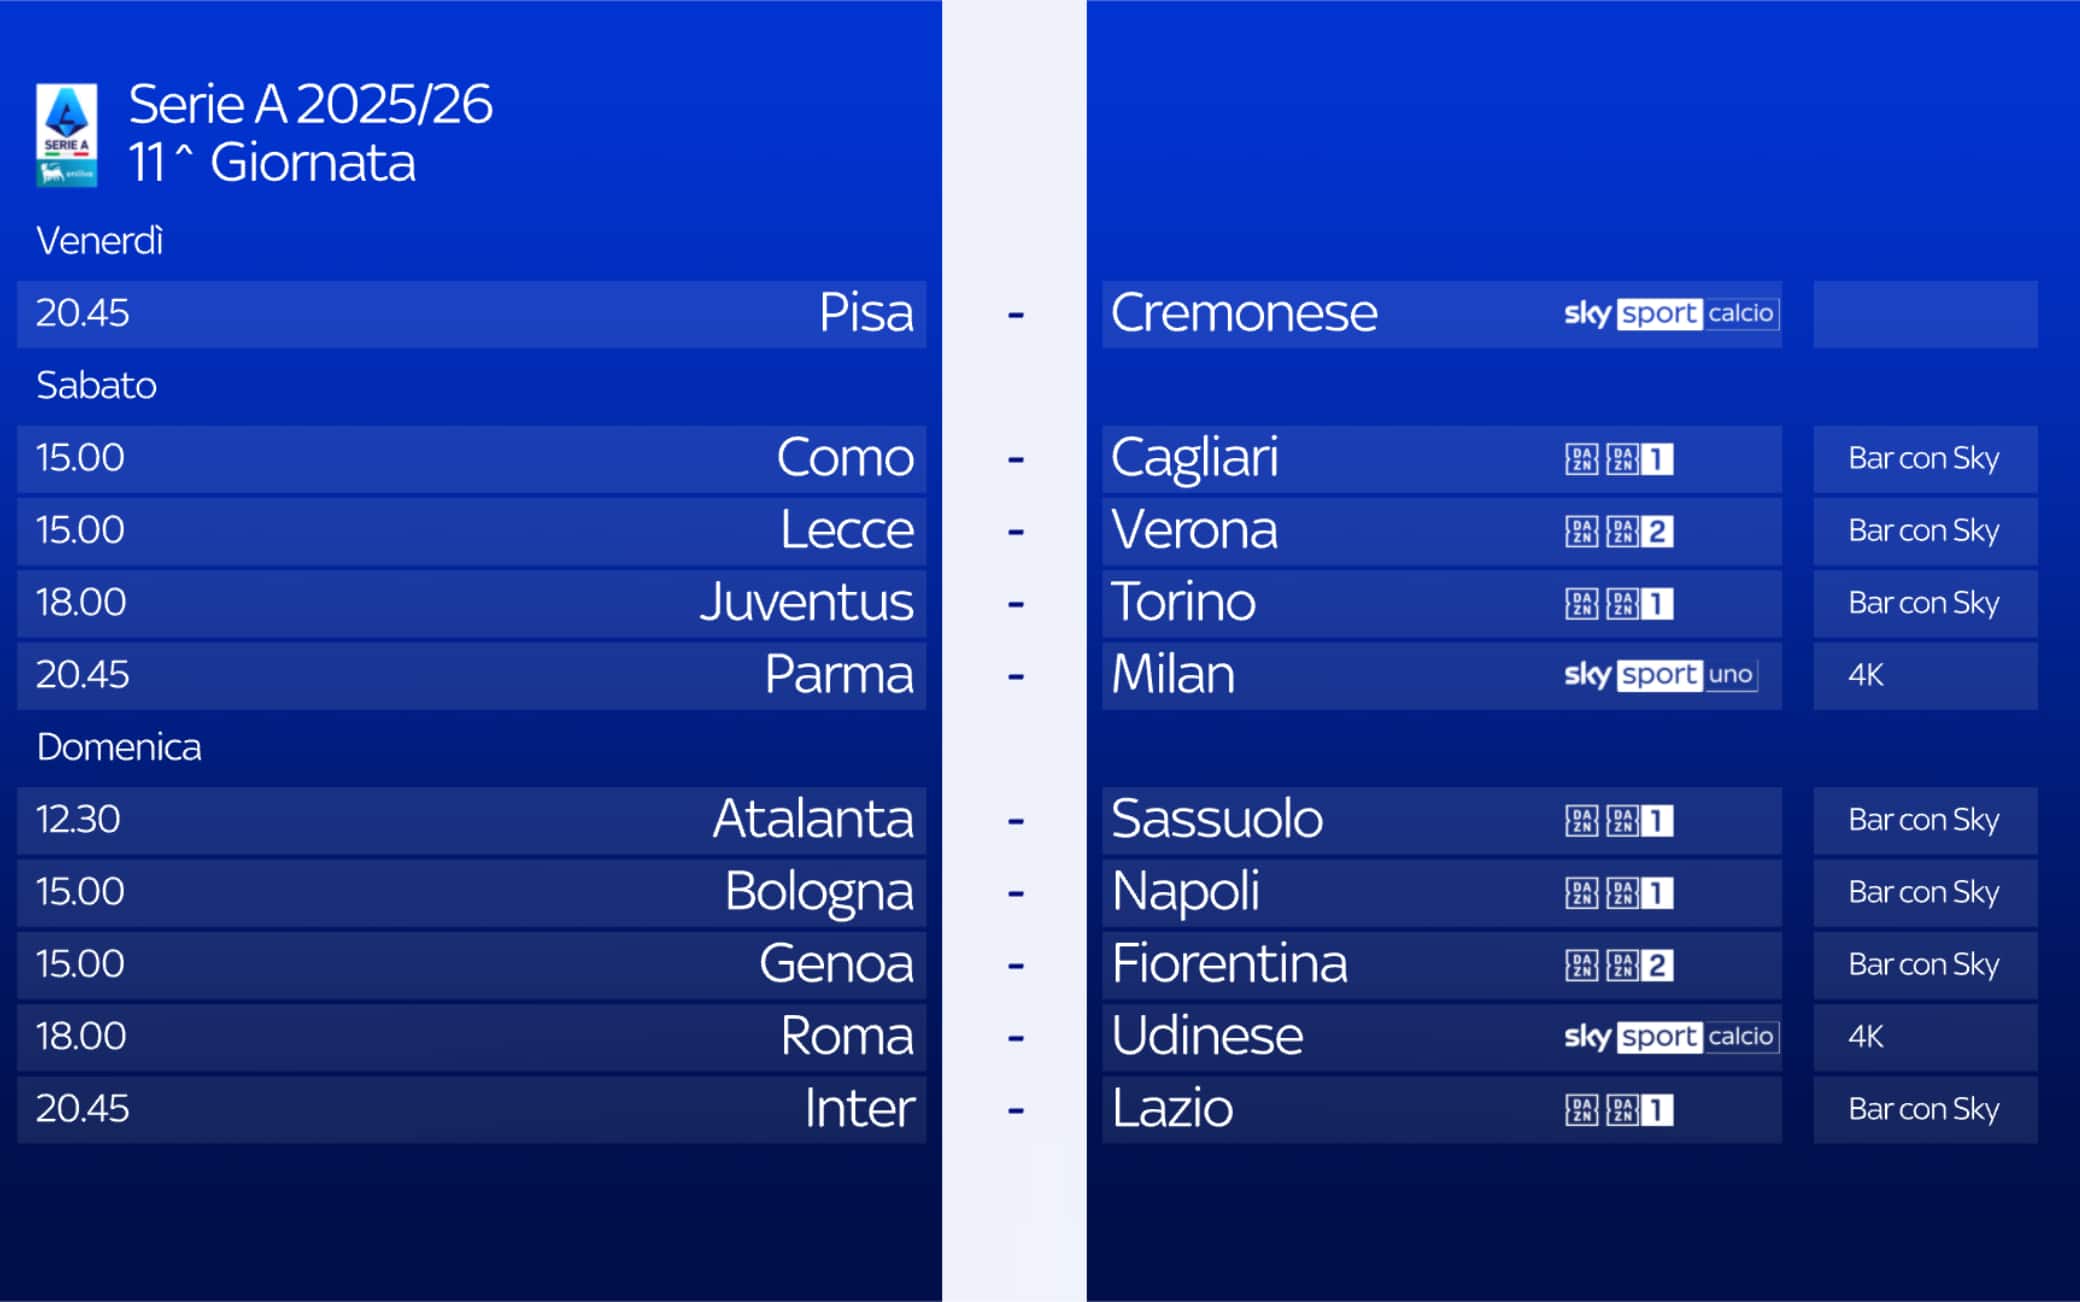Viewport: 2080px width, 1302px height.
Task: Click the DAZN 1 logo beside Sassuolo
Action: coord(1619,820)
